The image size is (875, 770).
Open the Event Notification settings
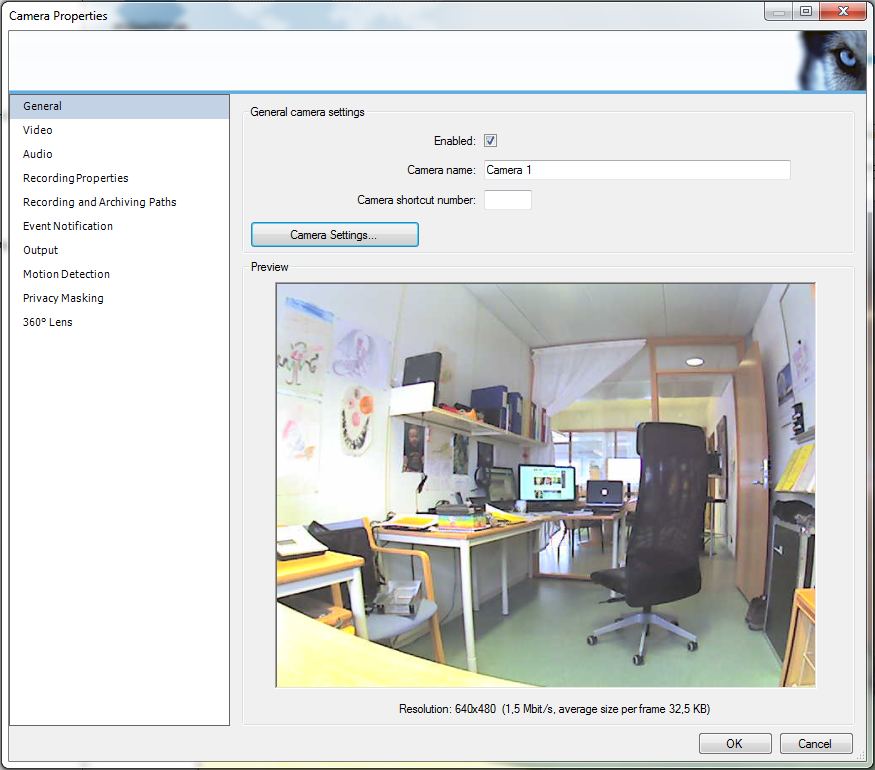(x=68, y=226)
